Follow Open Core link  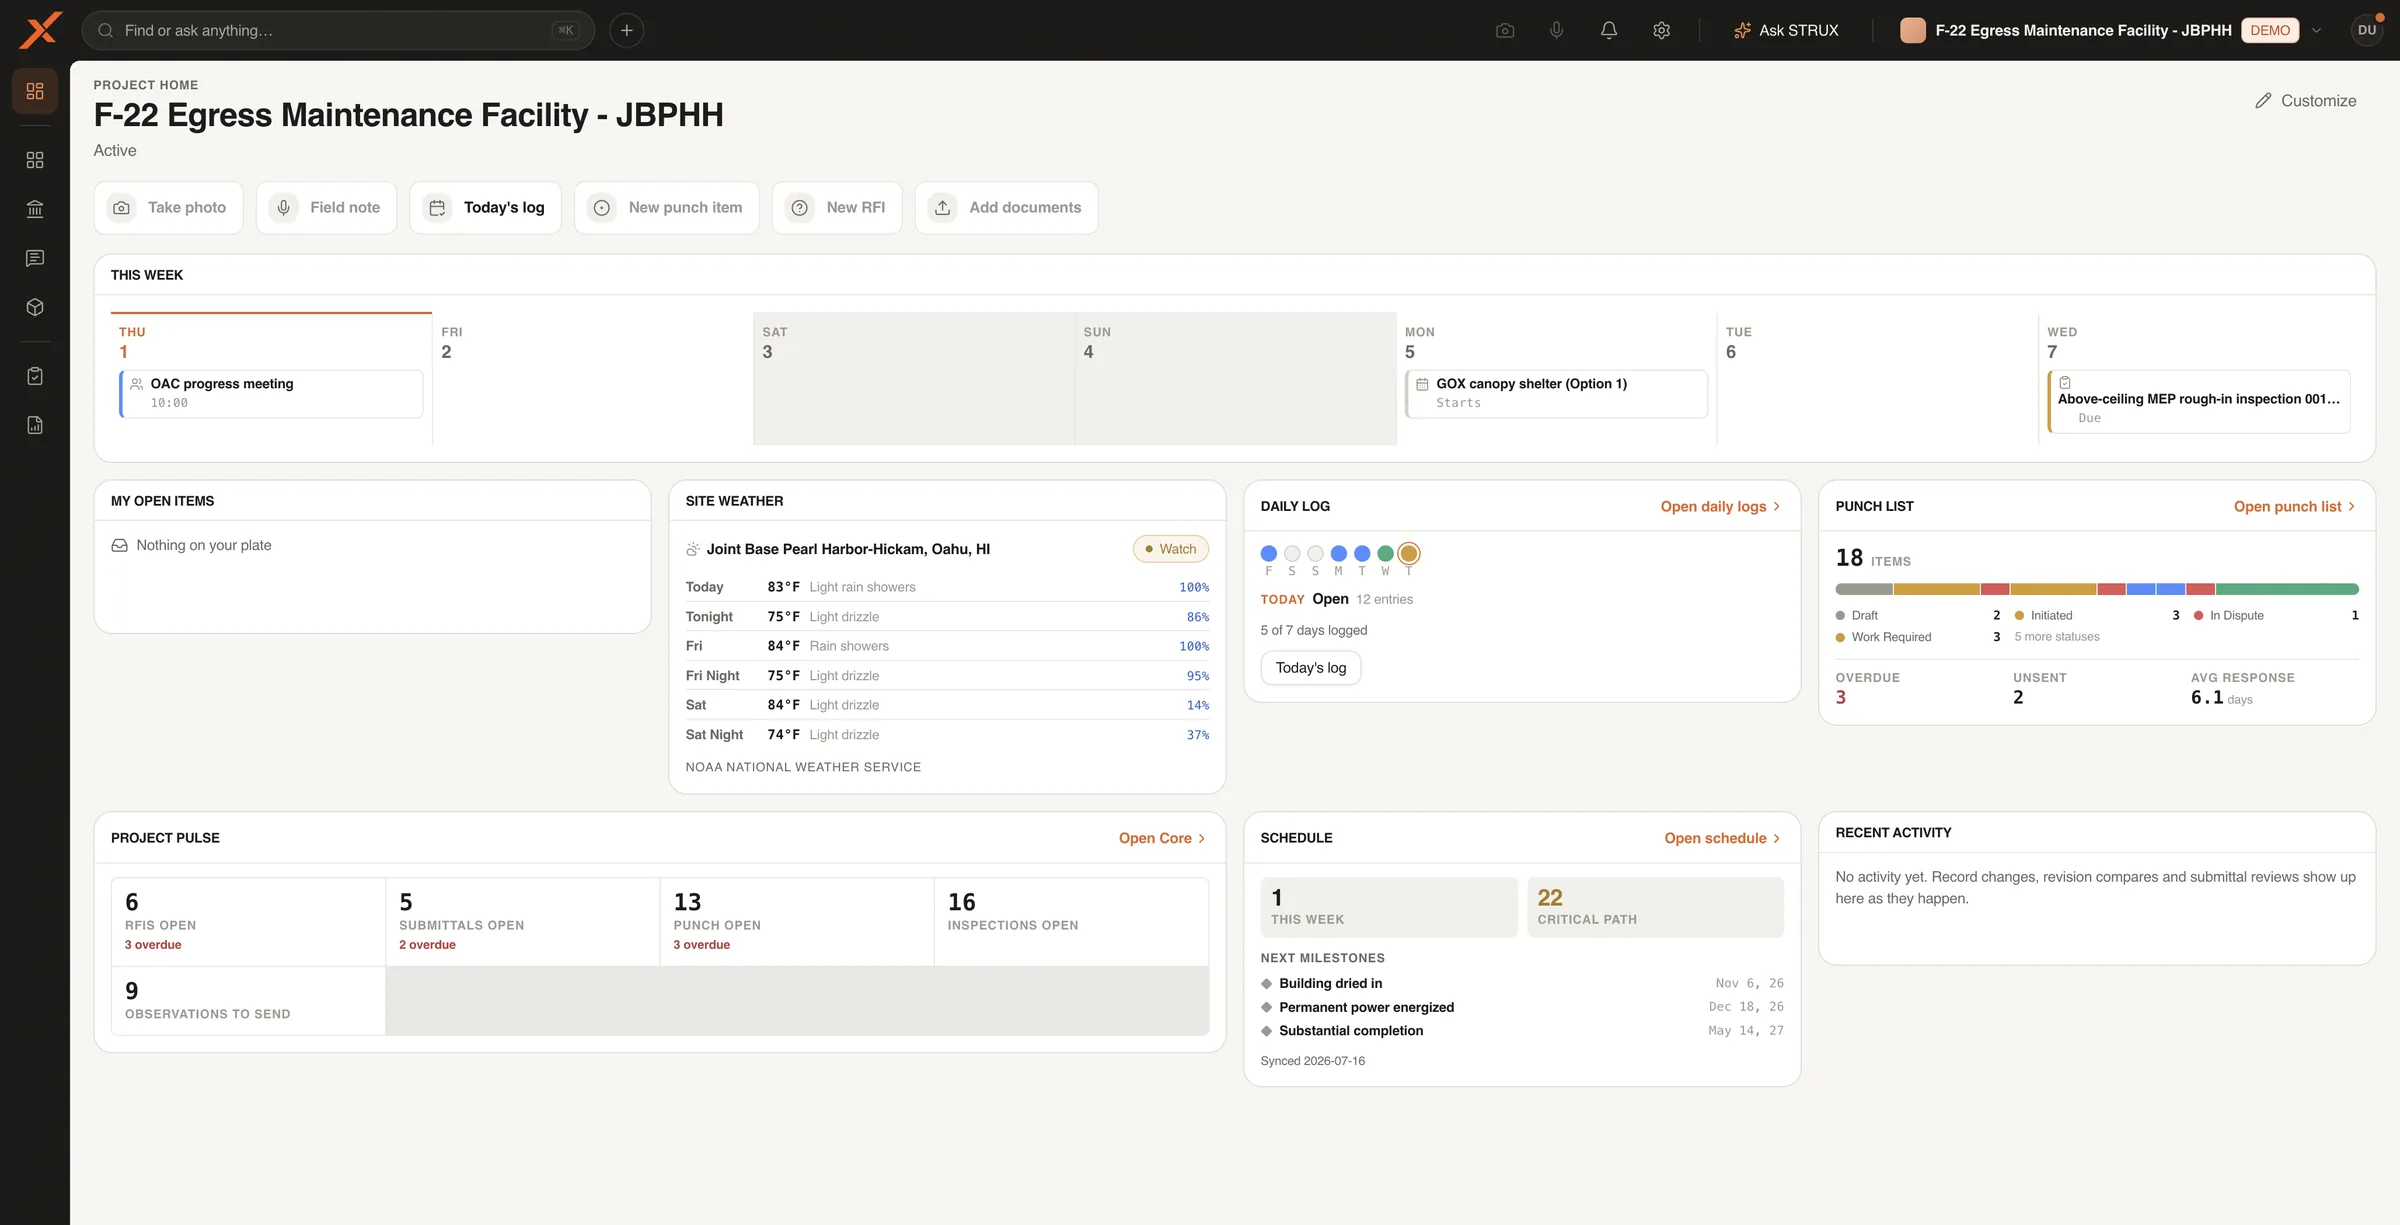point(1163,839)
